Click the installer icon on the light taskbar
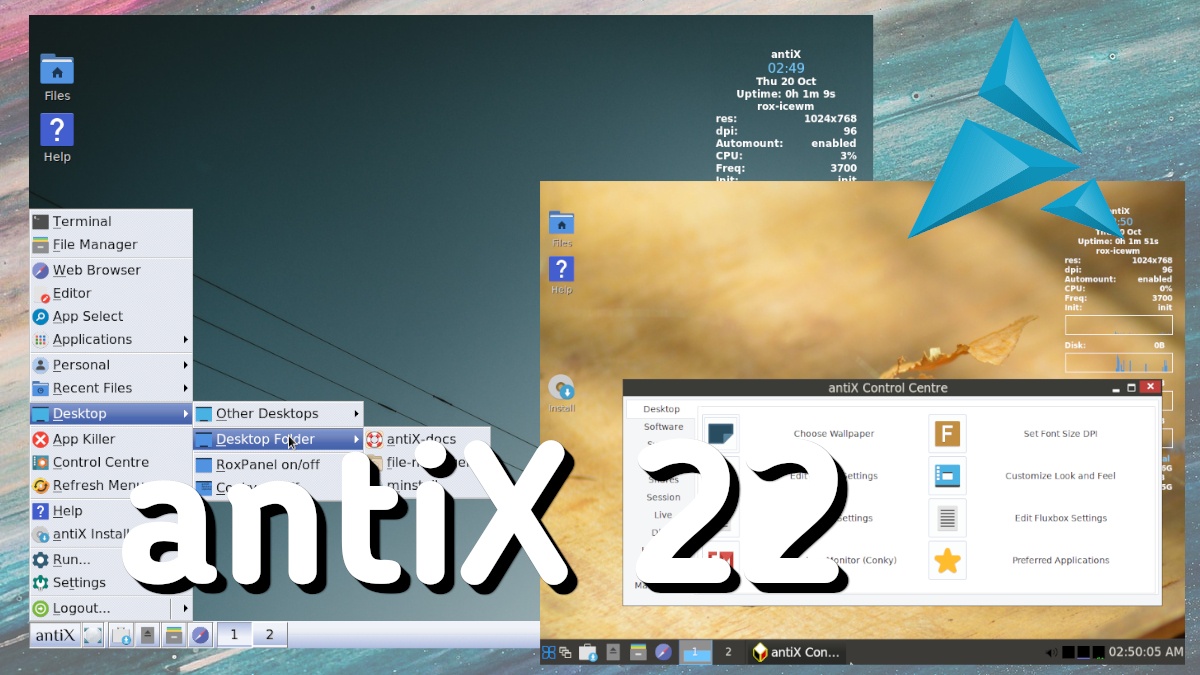 [x=121, y=634]
